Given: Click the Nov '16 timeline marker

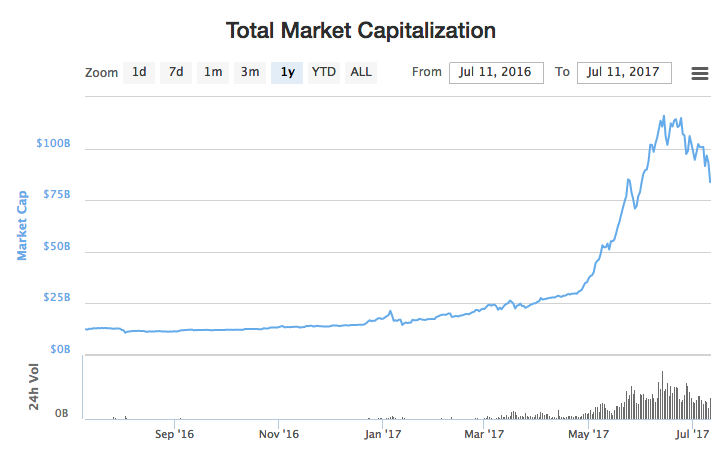Looking at the screenshot, I should coord(279,434).
